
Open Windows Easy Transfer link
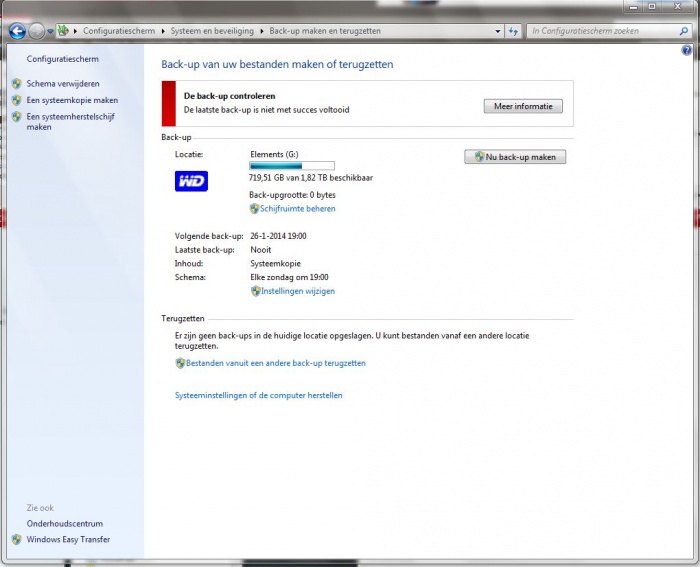pyautogui.click(x=68, y=539)
